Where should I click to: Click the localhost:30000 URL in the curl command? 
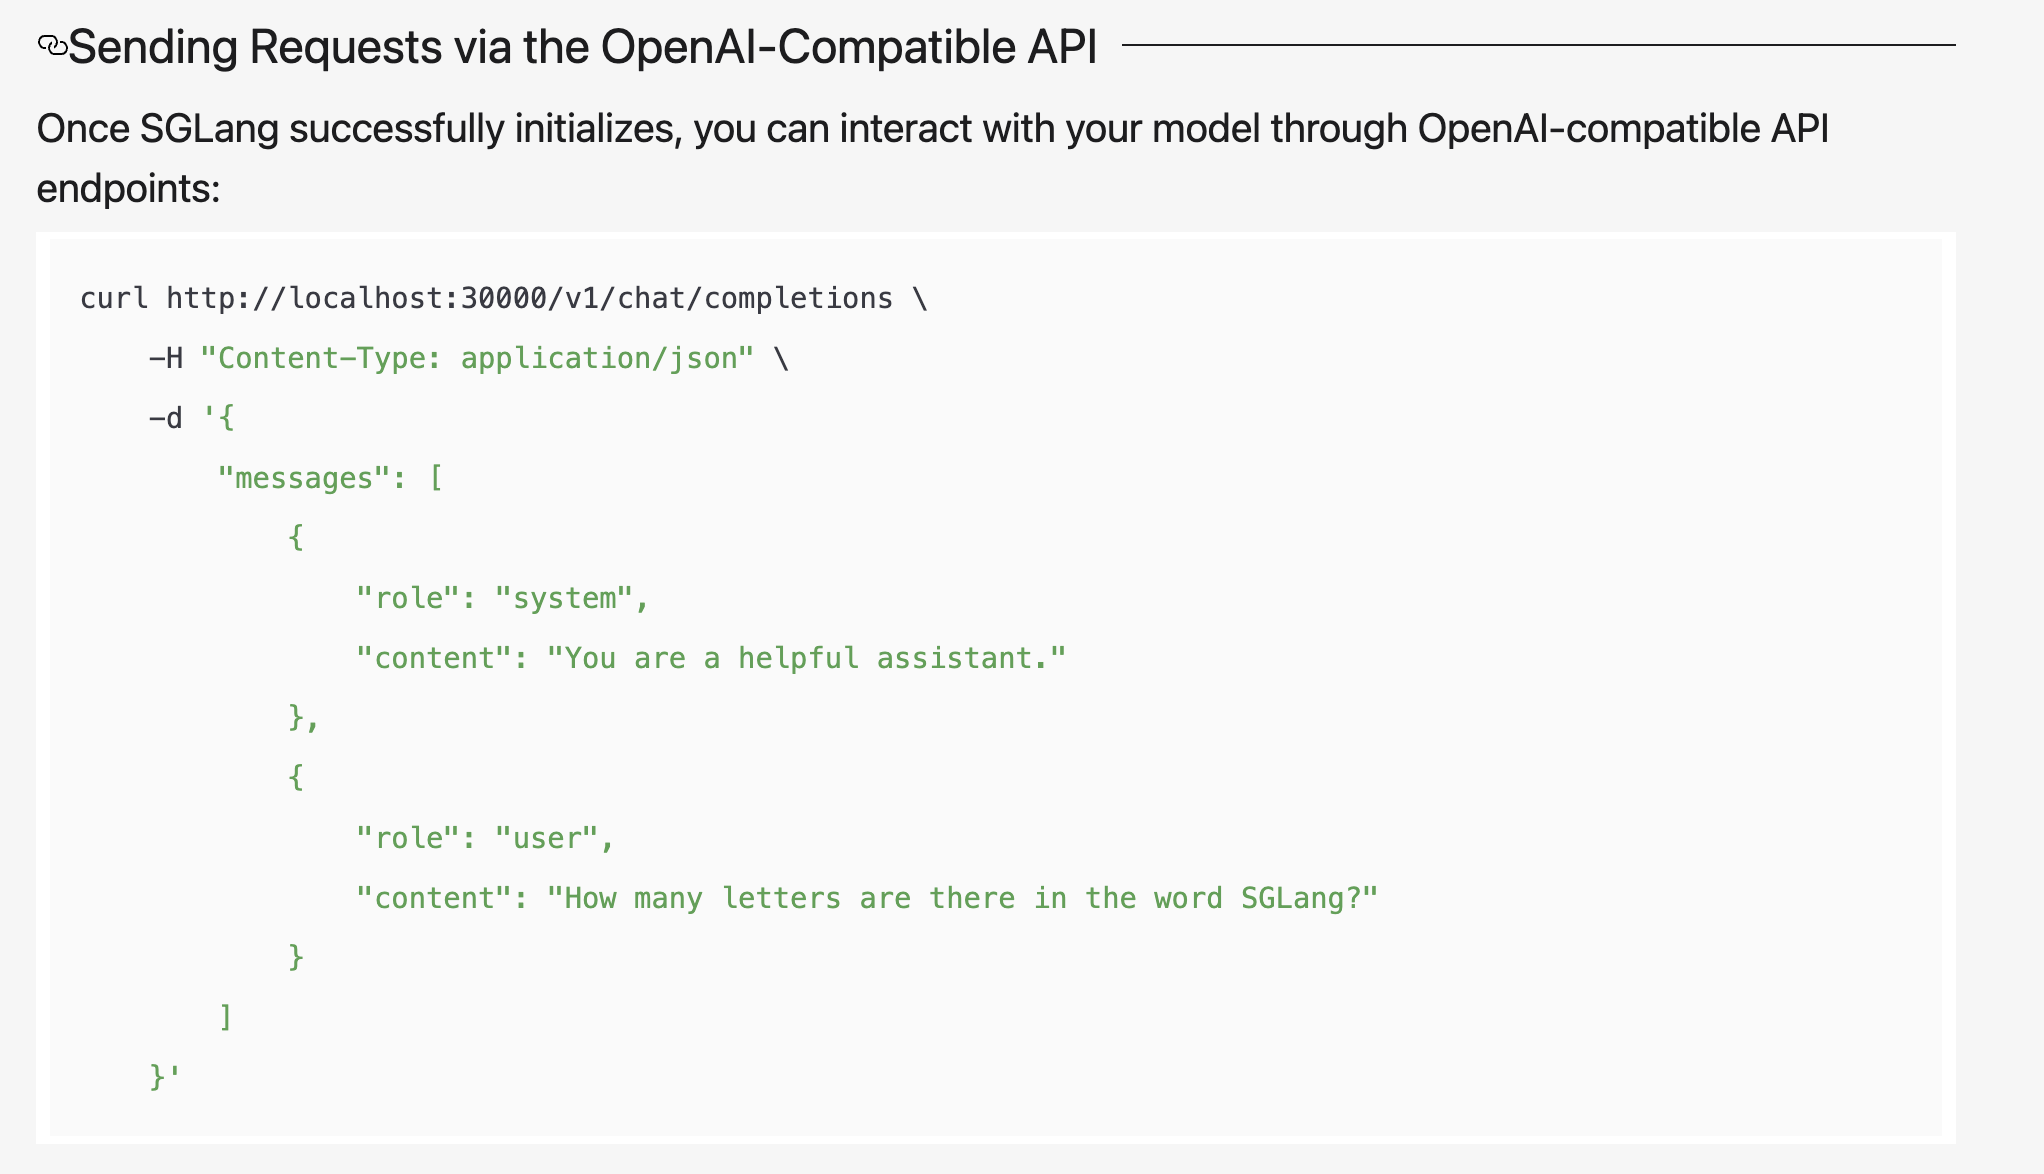[x=529, y=298]
